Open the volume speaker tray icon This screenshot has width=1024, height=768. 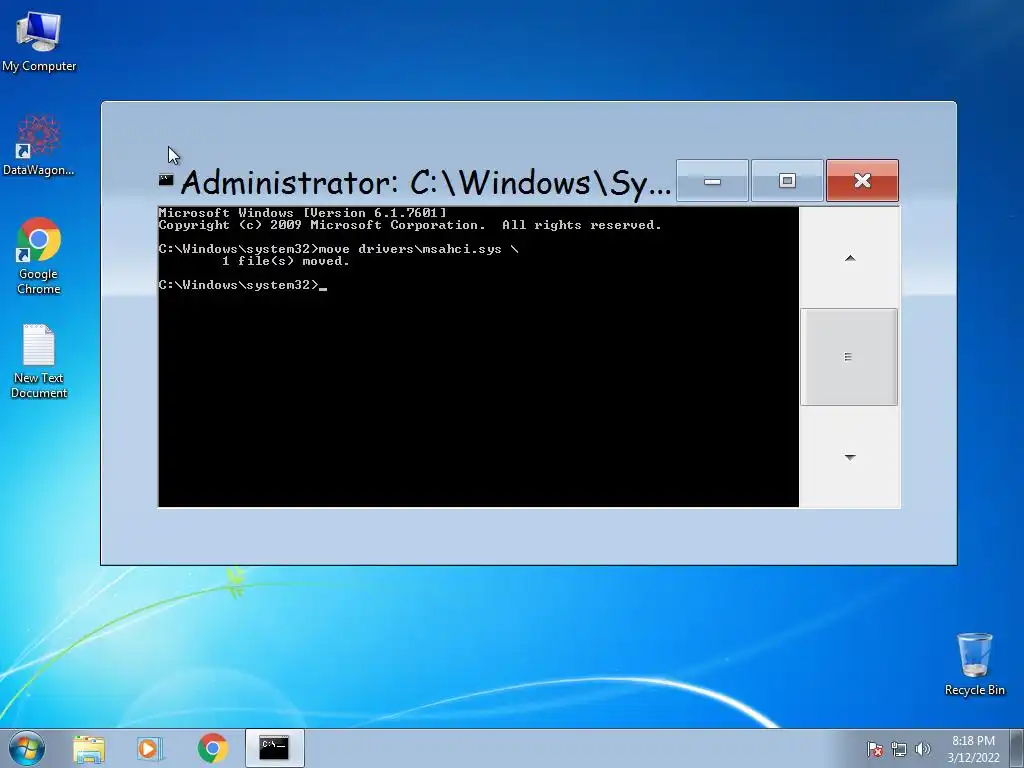pos(922,749)
